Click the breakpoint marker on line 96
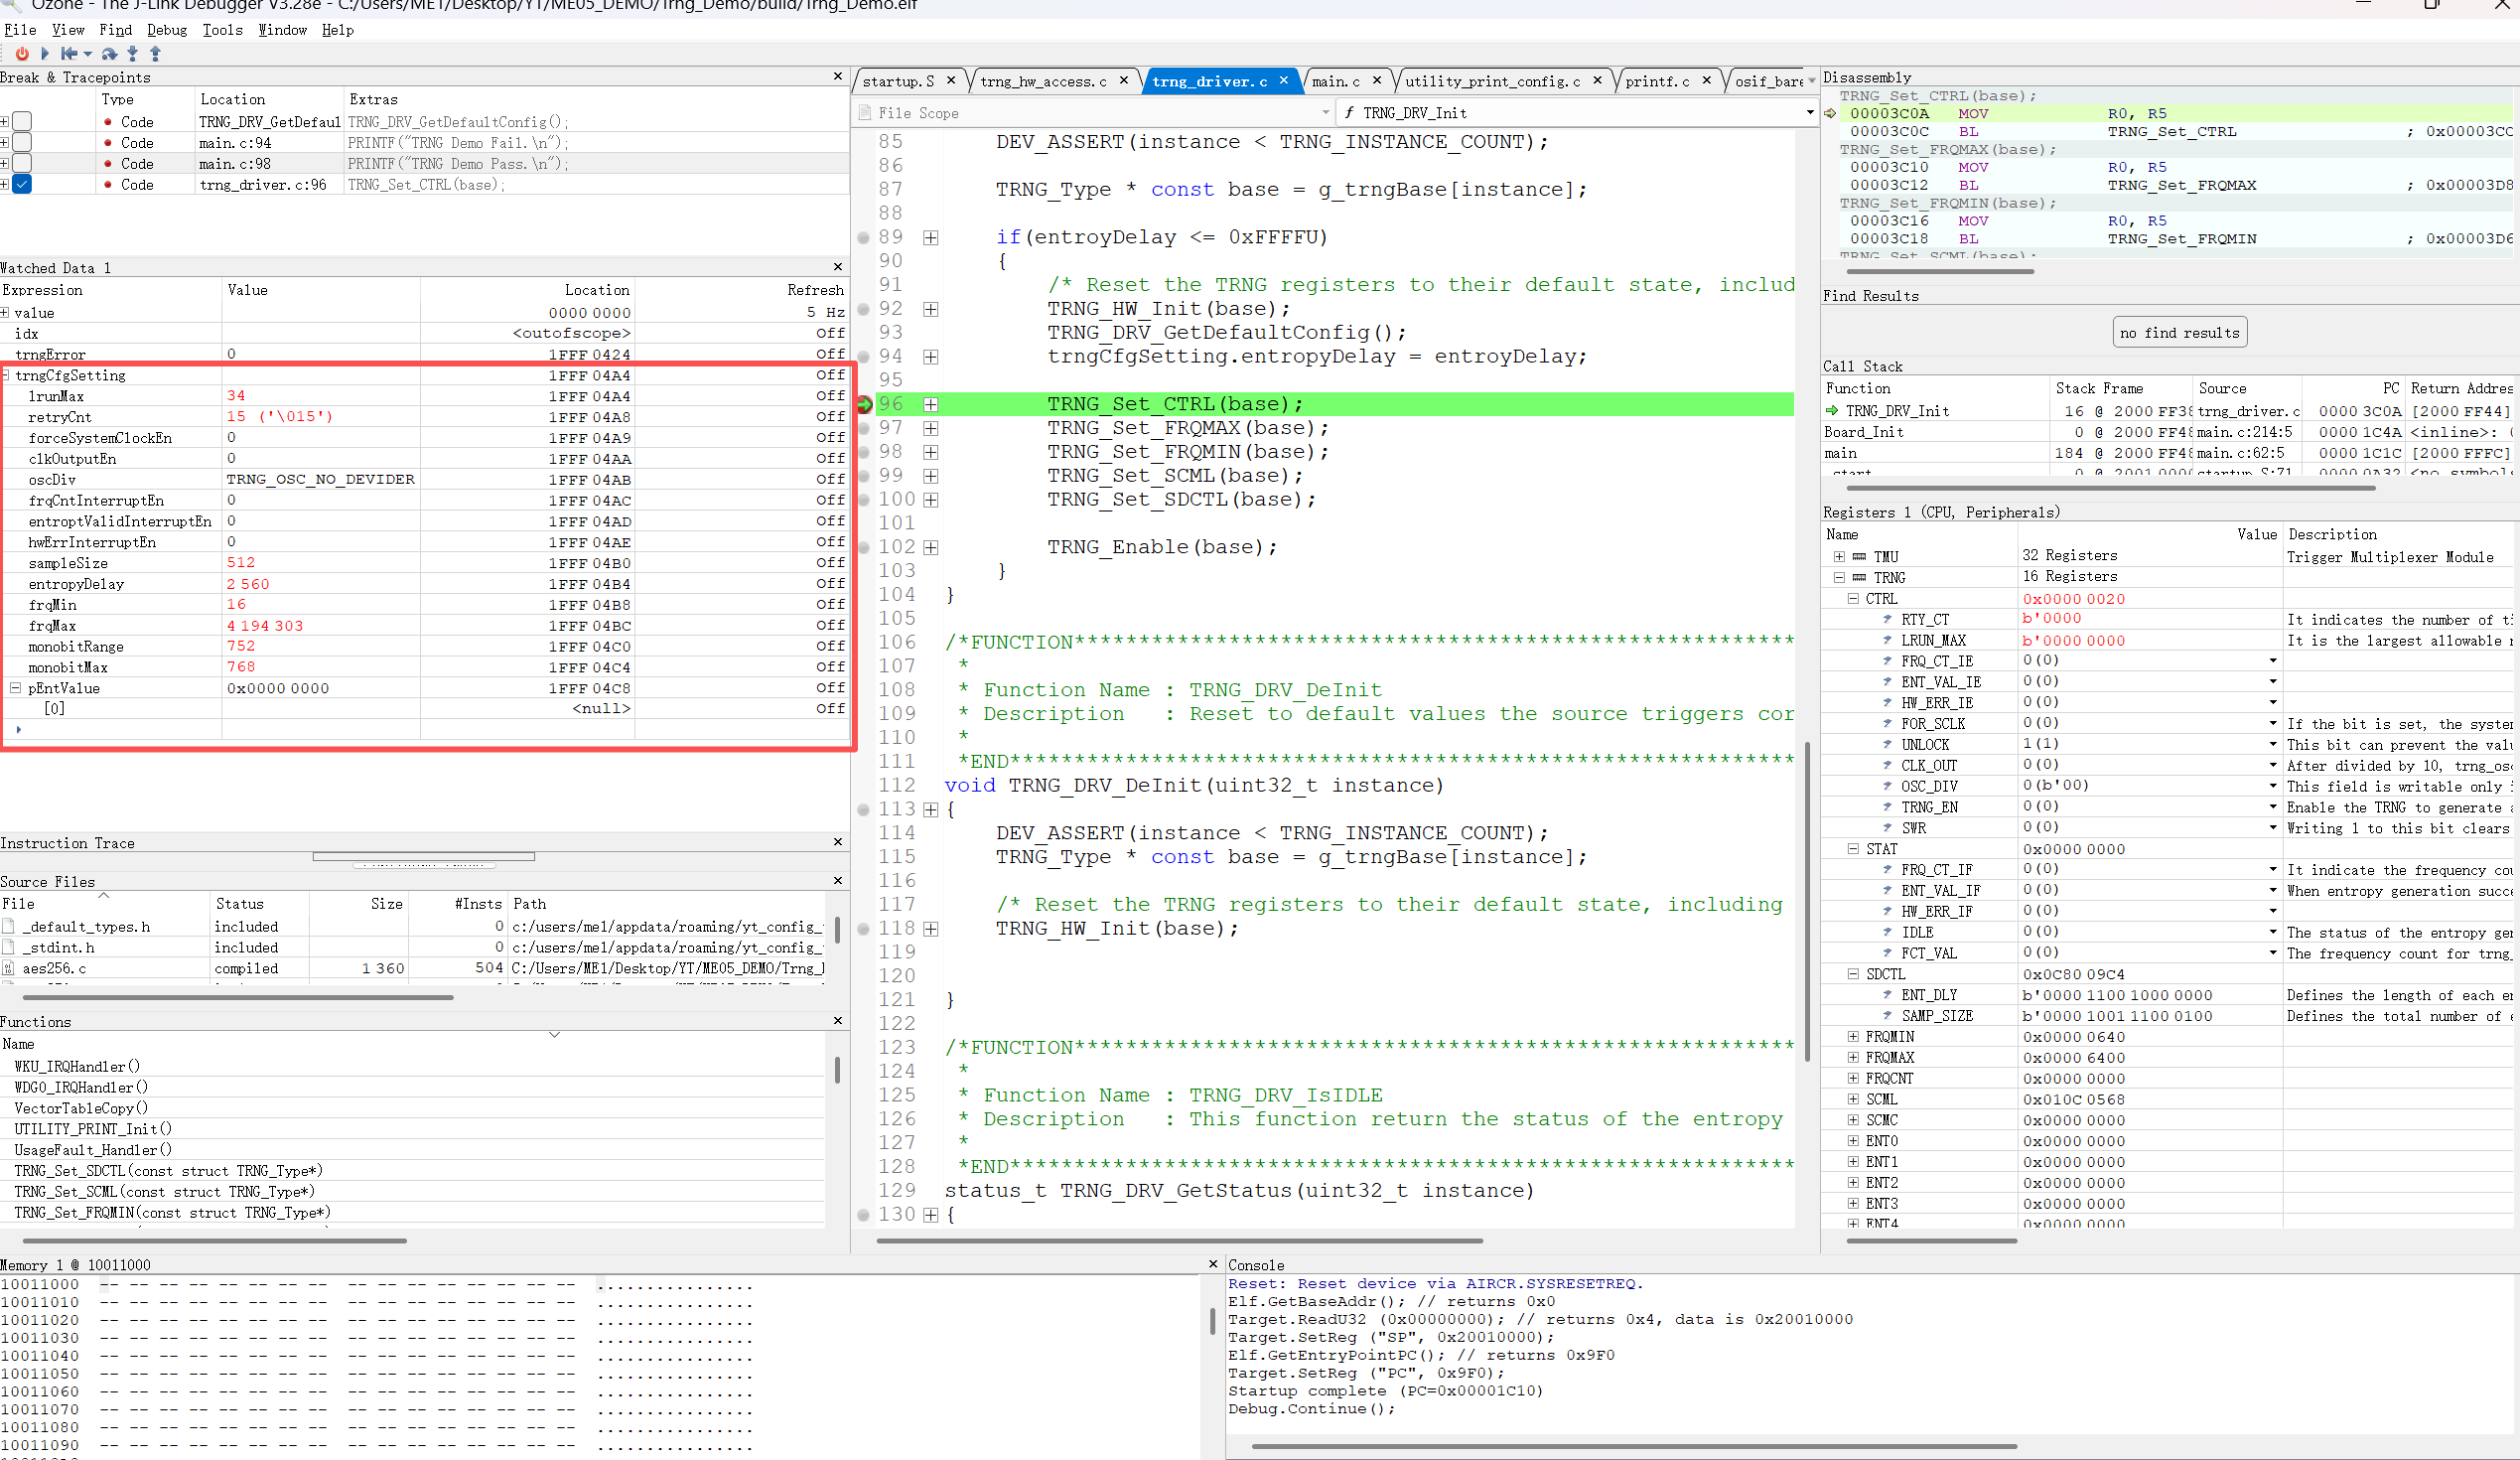Viewport: 2520px width, 1460px height. 864,404
